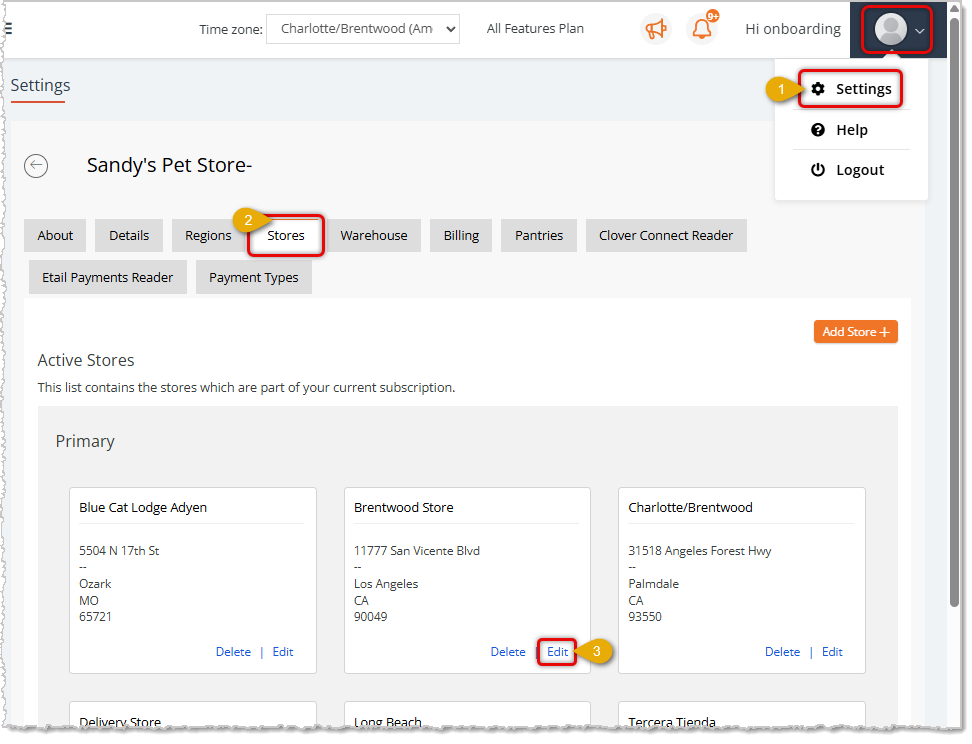Click the zip code 90049
The height and width of the screenshot is (744, 972).
(x=370, y=616)
